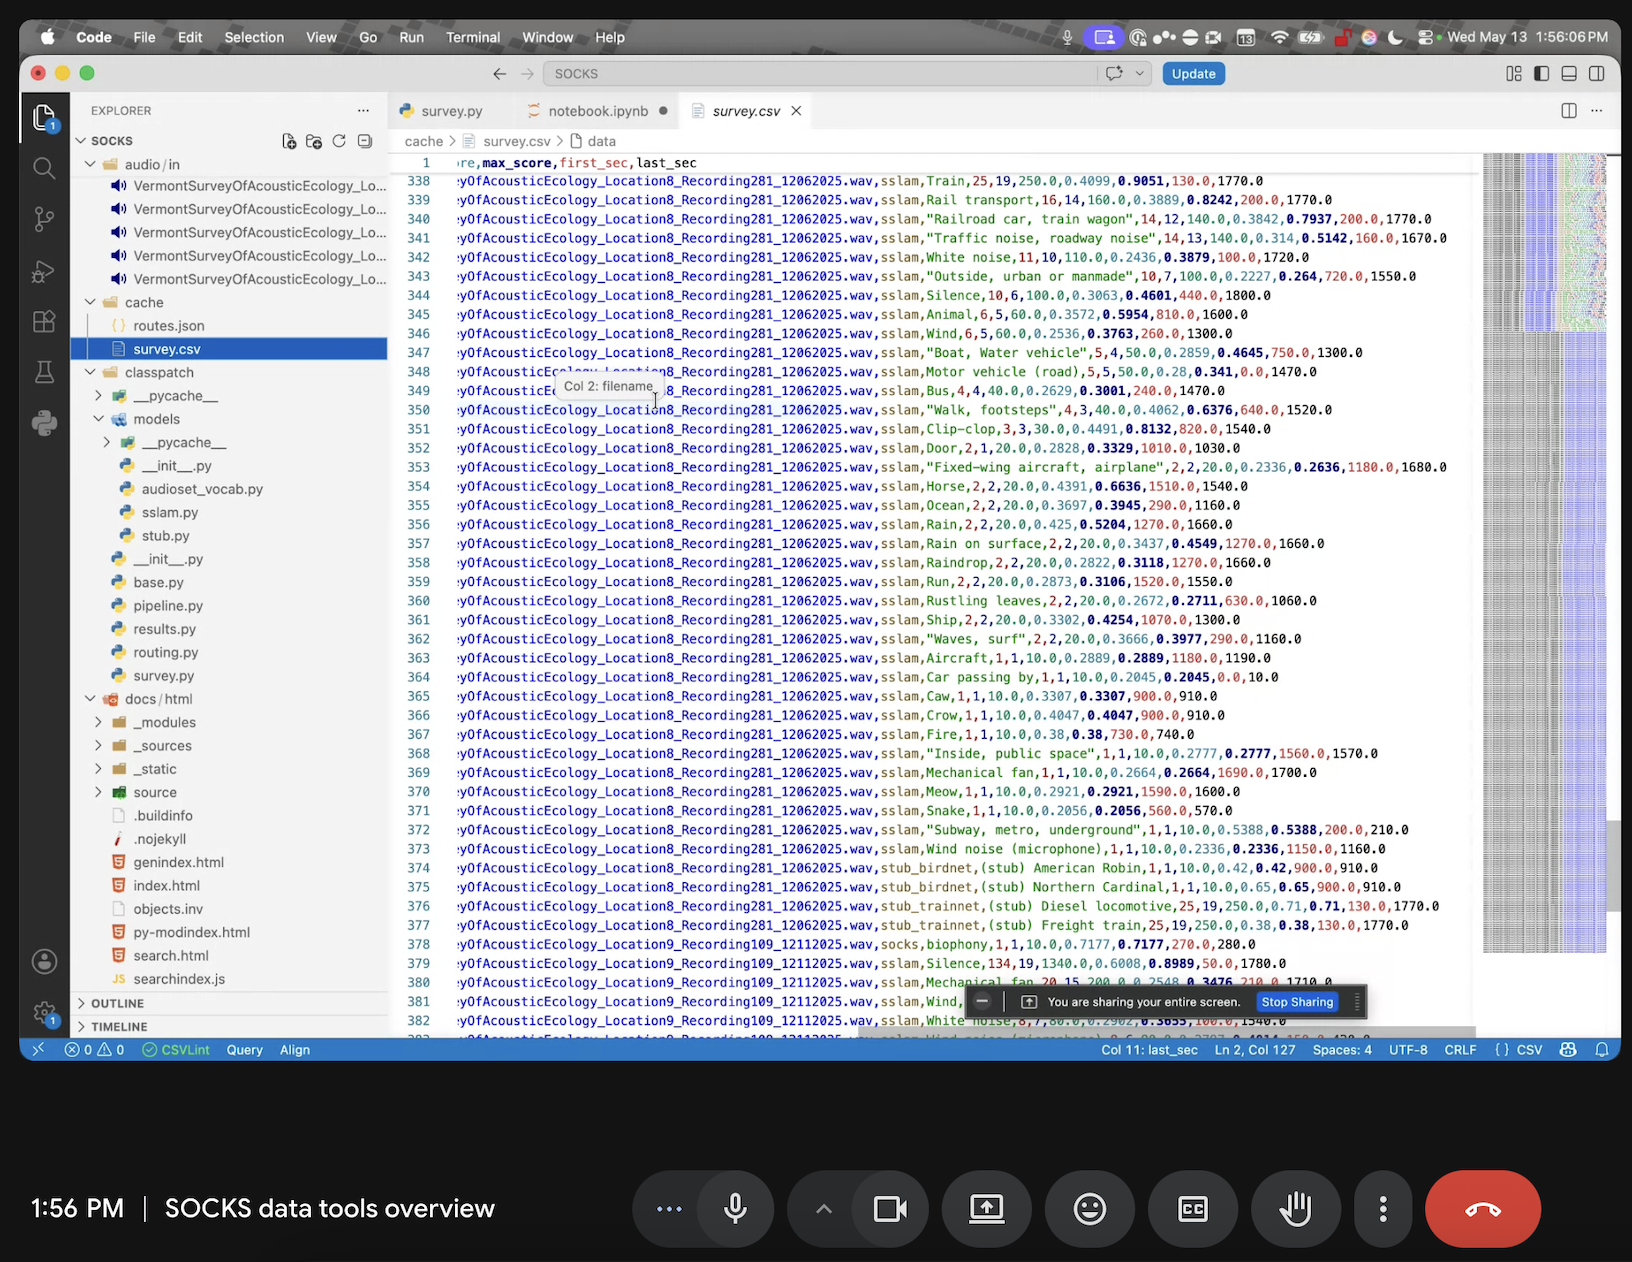Send a reaction emoji in Meet

(1089, 1209)
